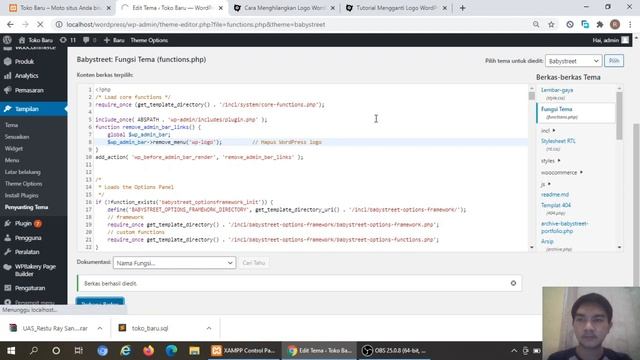The width and height of the screenshot is (640, 360).
Task: Open the Install Plugins submenu item
Action: tap(21, 196)
